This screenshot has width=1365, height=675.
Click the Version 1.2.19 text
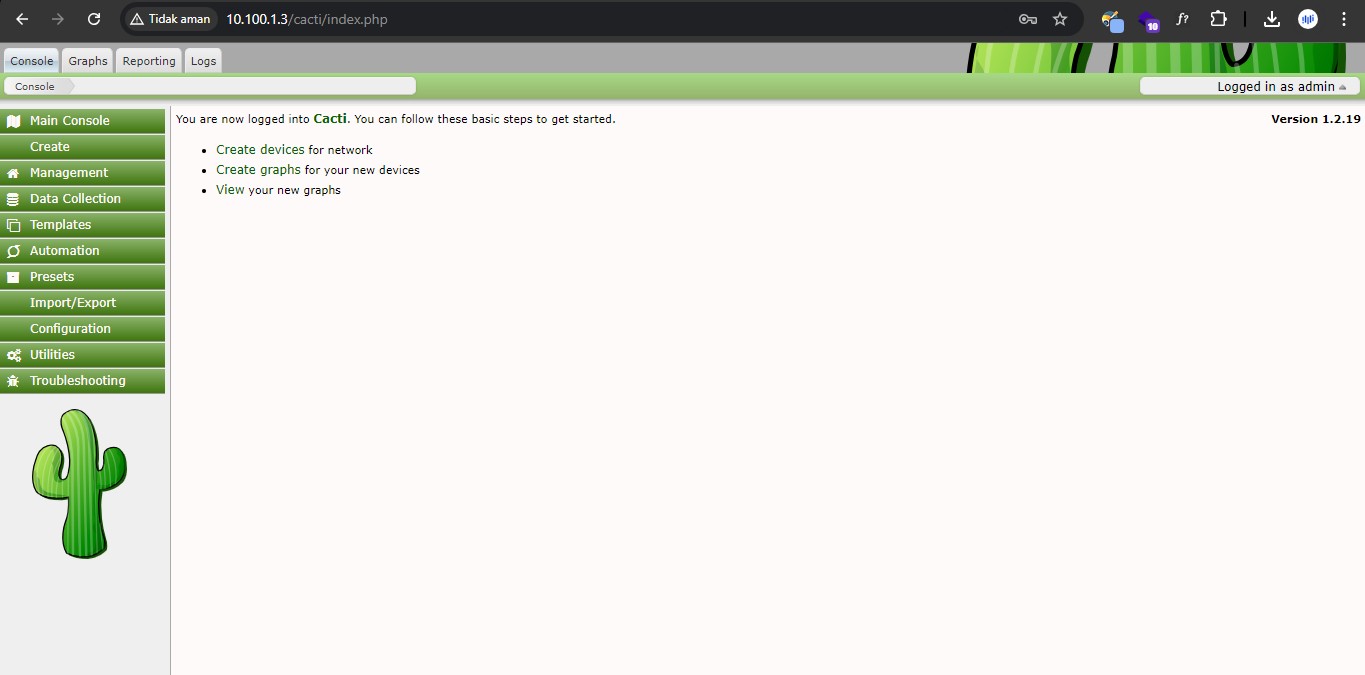click(1316, 119)
